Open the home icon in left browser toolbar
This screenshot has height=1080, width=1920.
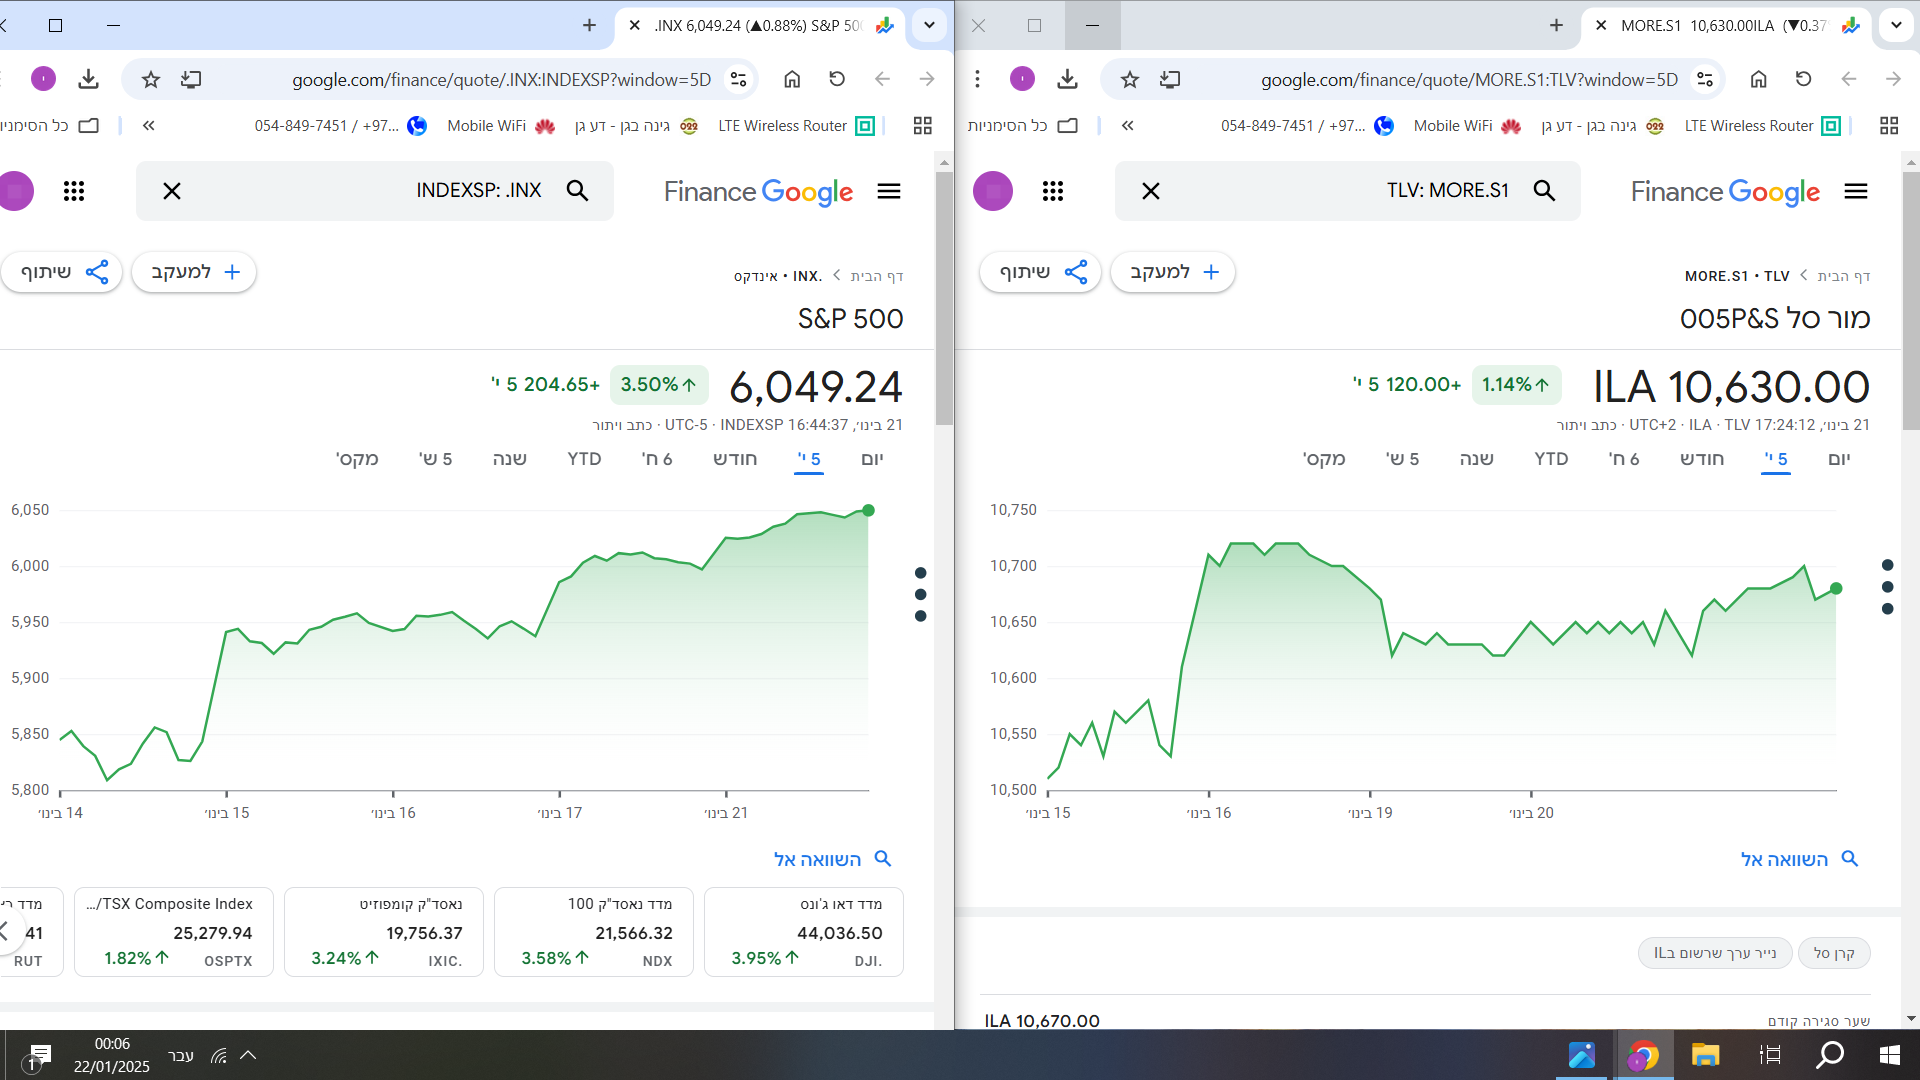[792, 79]
